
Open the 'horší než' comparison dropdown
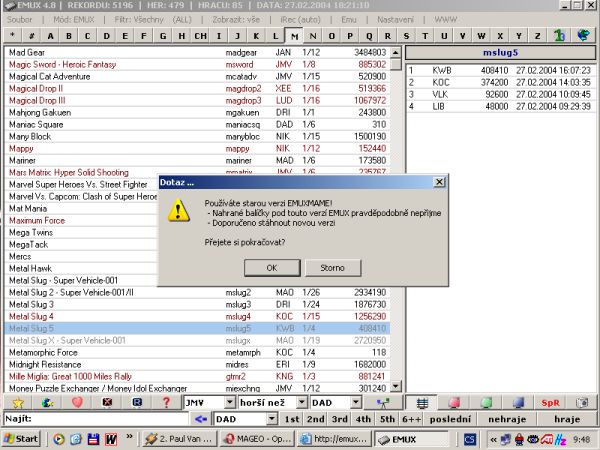[x=302, y=403]
